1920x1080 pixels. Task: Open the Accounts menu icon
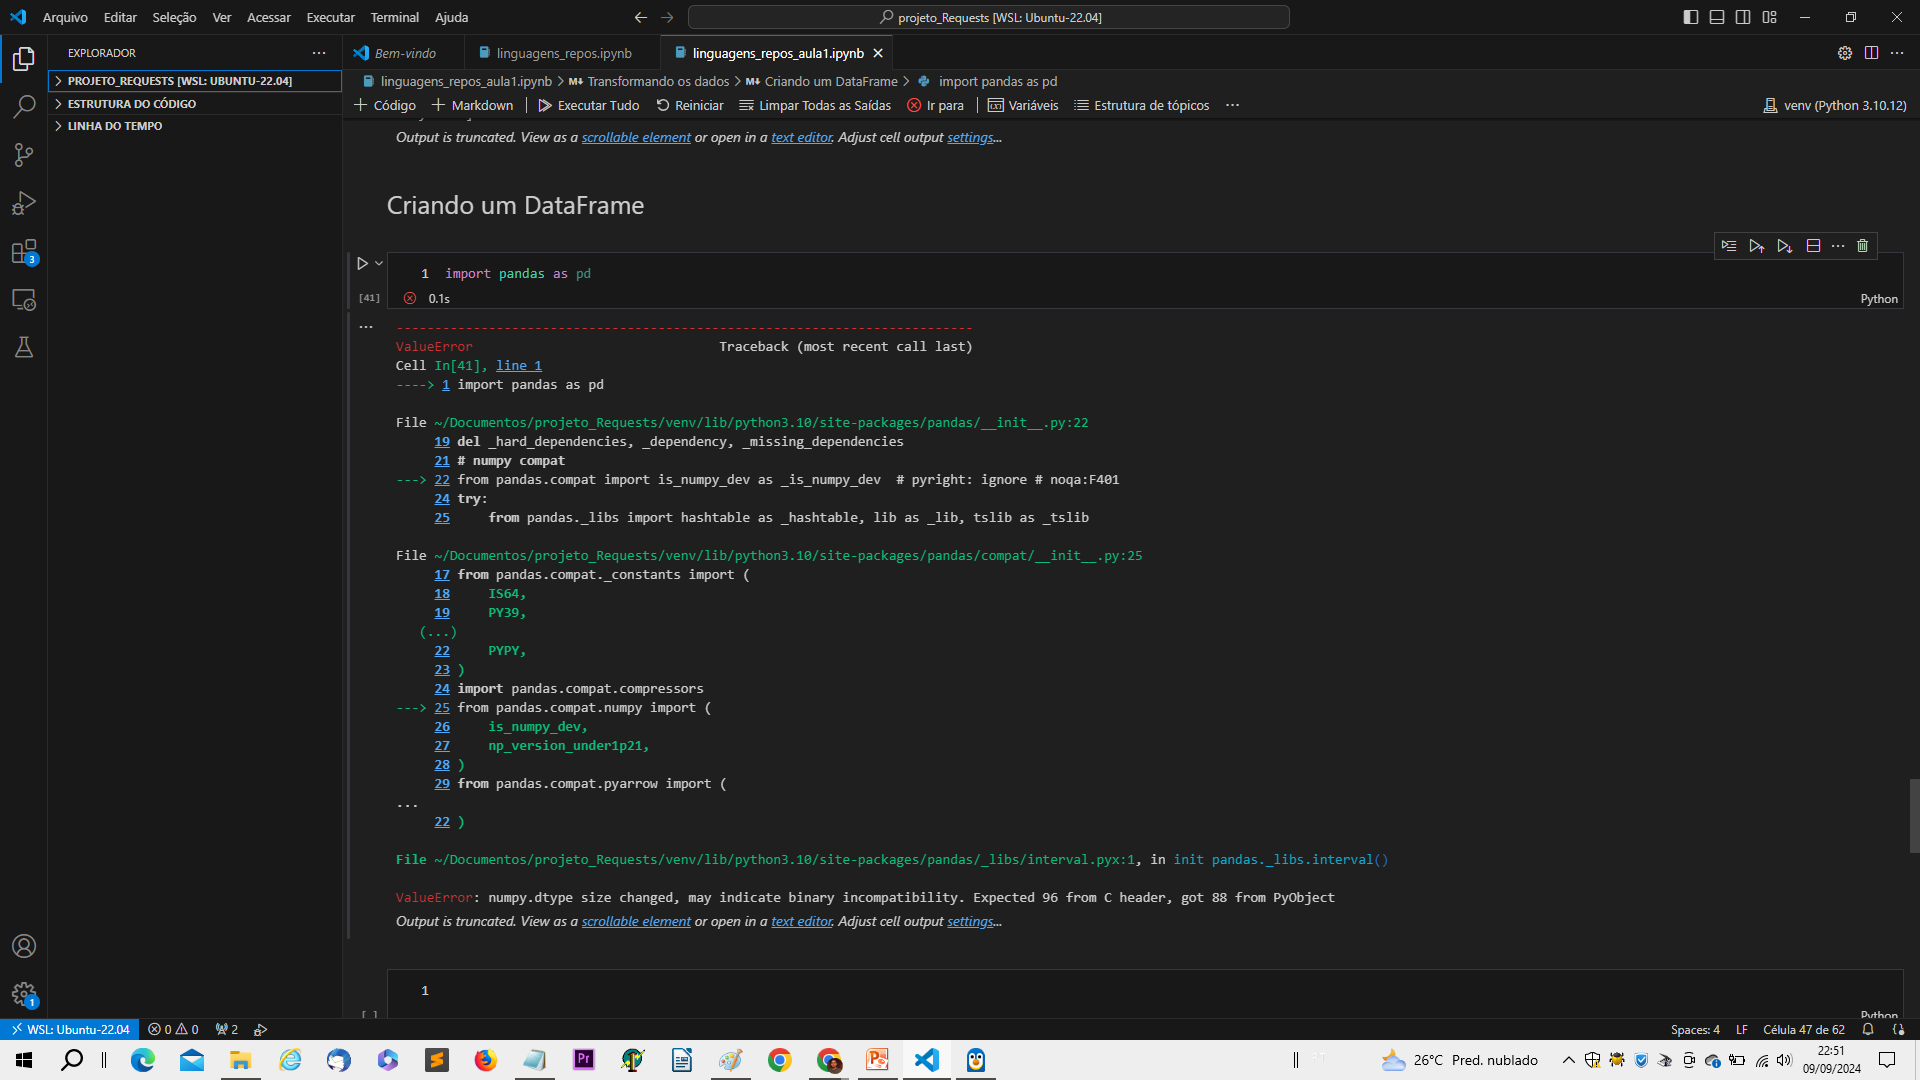pyautogui.click(x=24, y=946)
